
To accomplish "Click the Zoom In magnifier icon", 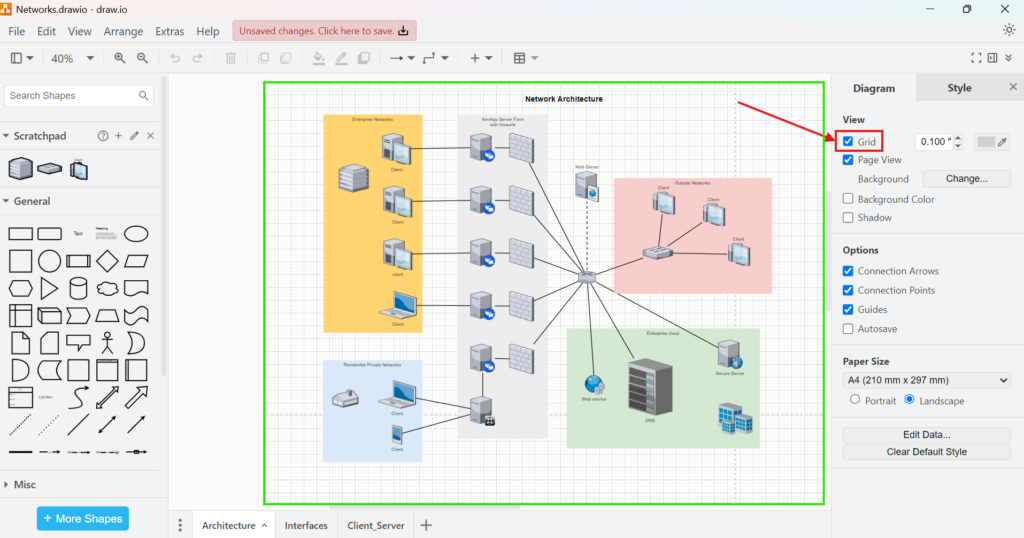I will 120,59.
